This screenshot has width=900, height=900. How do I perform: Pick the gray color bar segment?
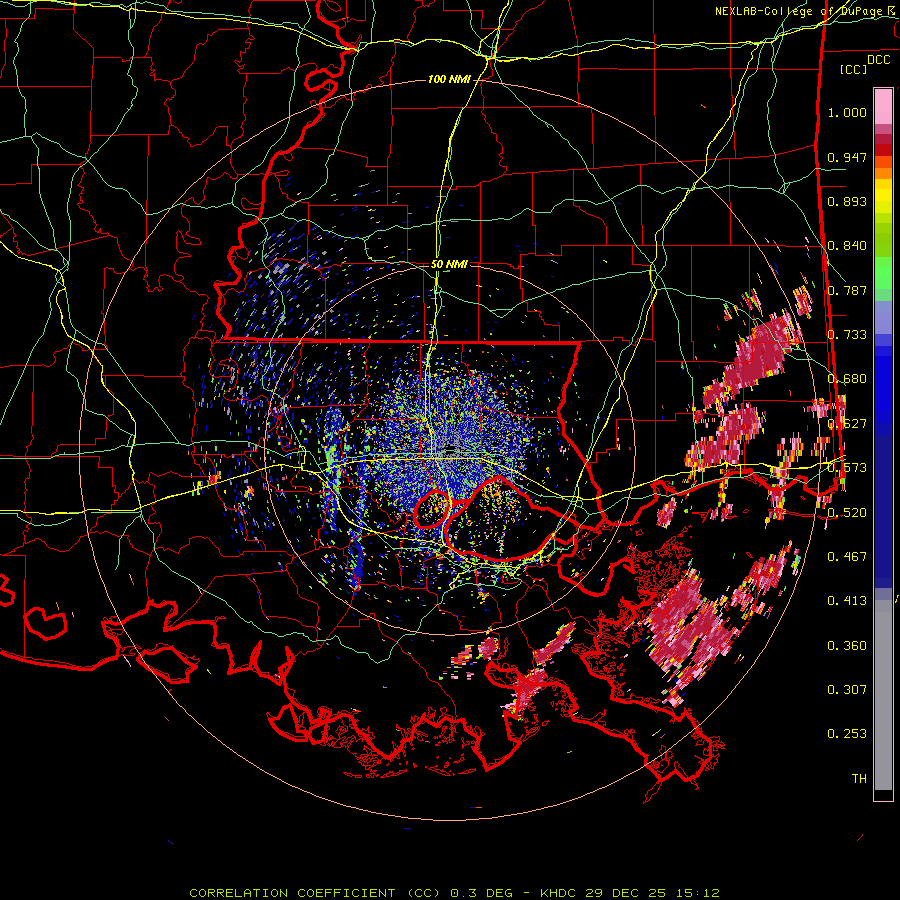click(883, 695)
